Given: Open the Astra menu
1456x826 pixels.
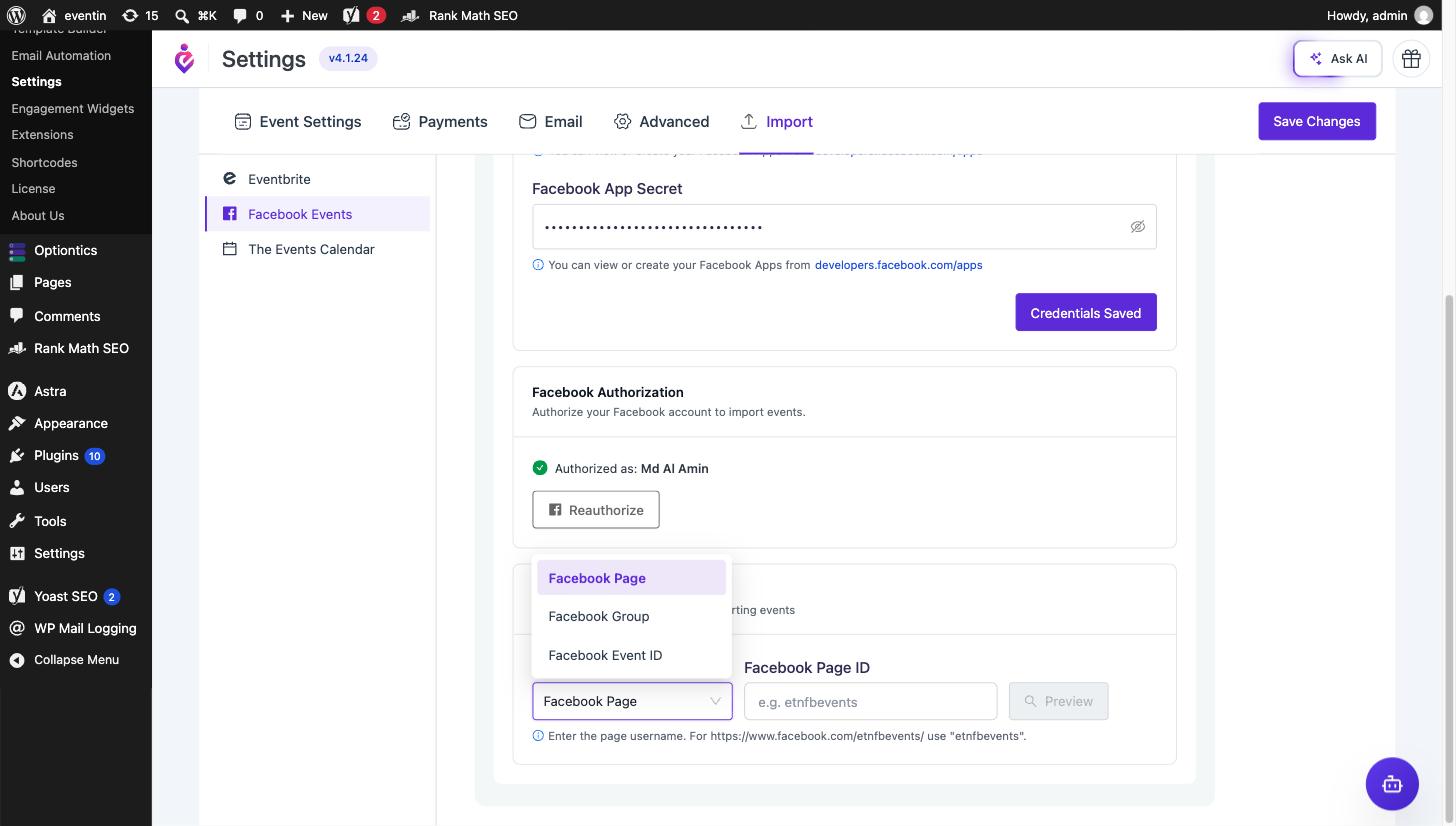Looking at the screenshot, I should click(76, 391).
